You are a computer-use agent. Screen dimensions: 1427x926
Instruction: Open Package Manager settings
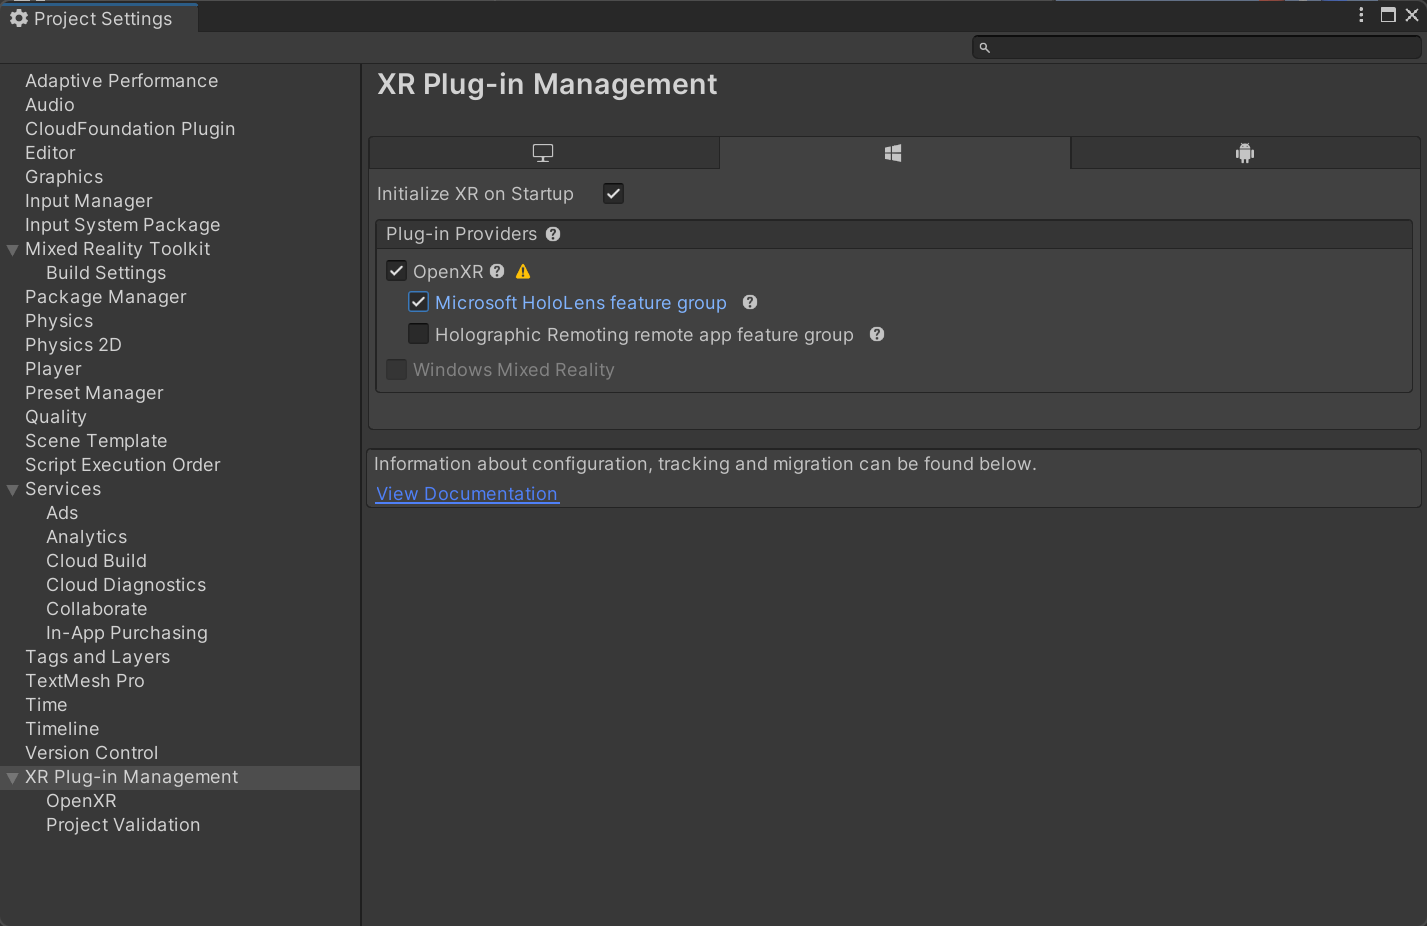(106, 297)
